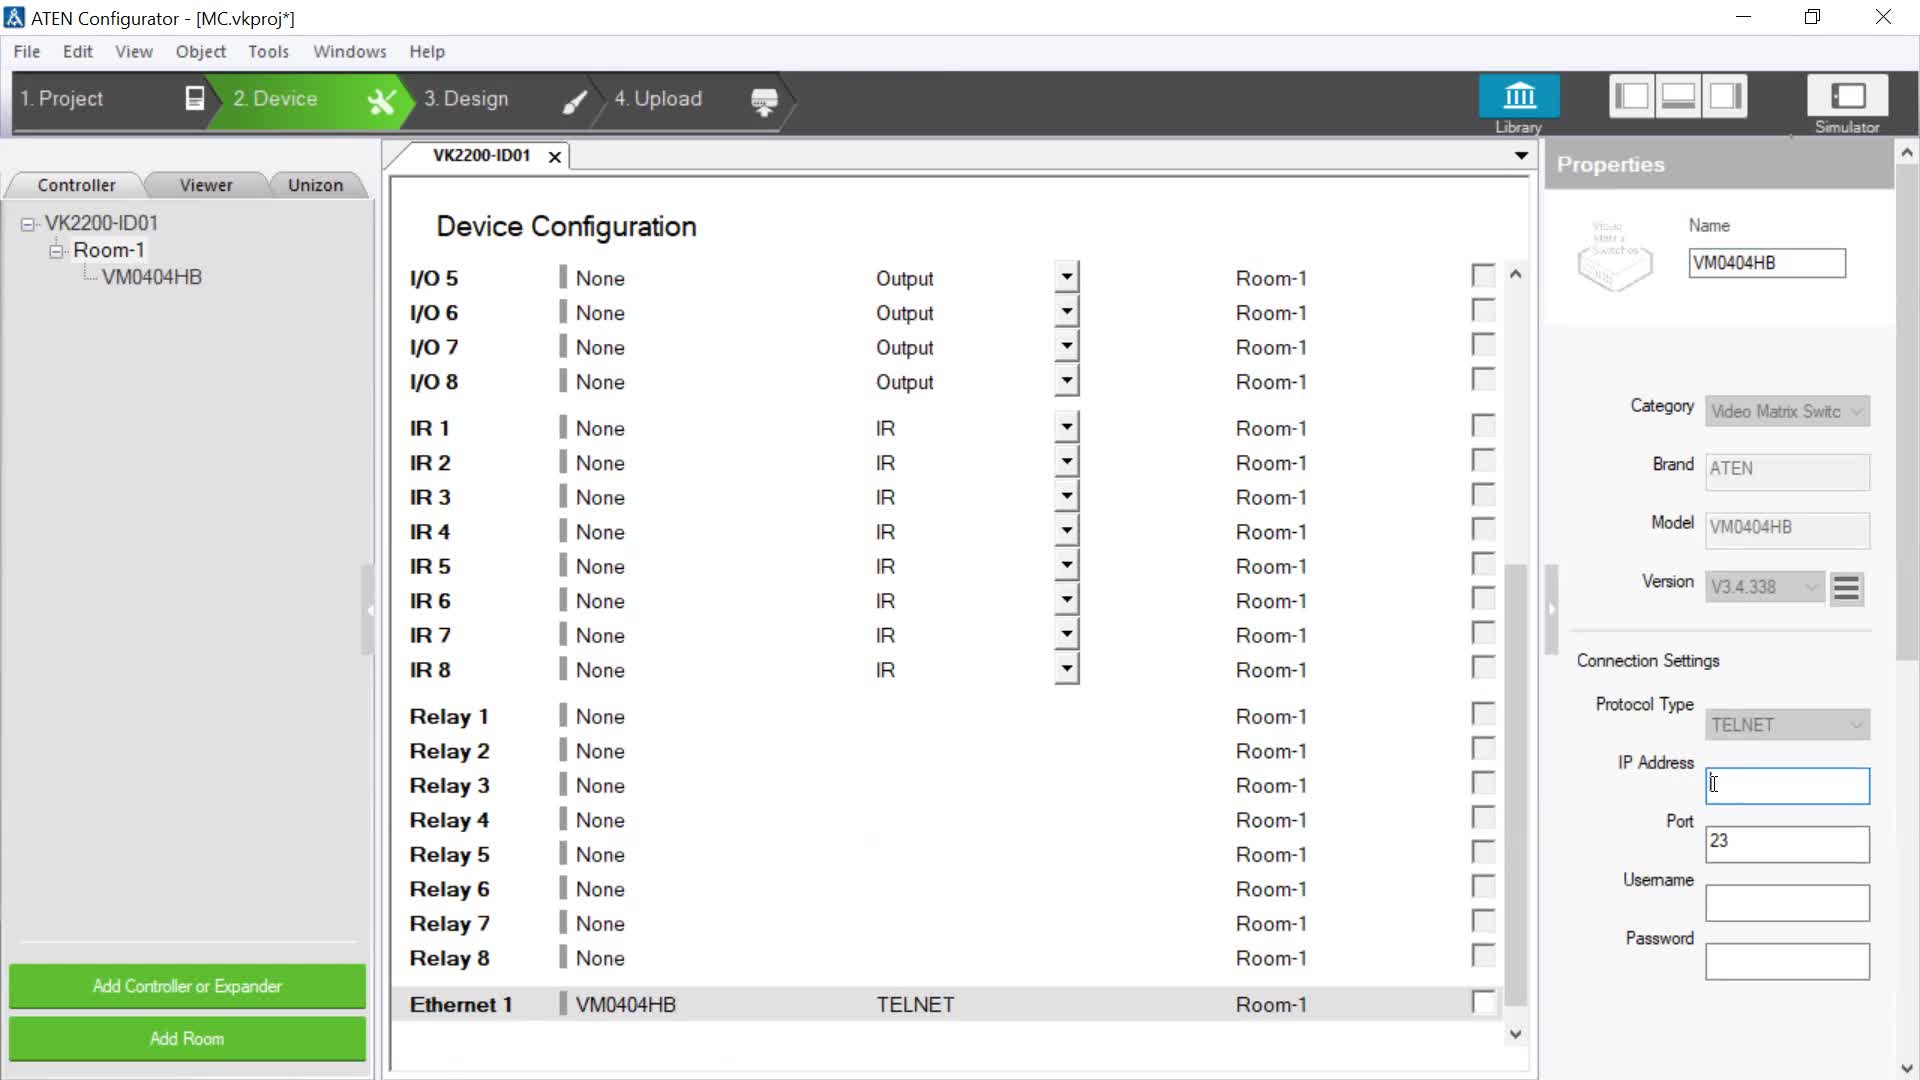The image size is (1920, 1080).
Task: Select the single-pane layout icon
Action: point(1632,95)
